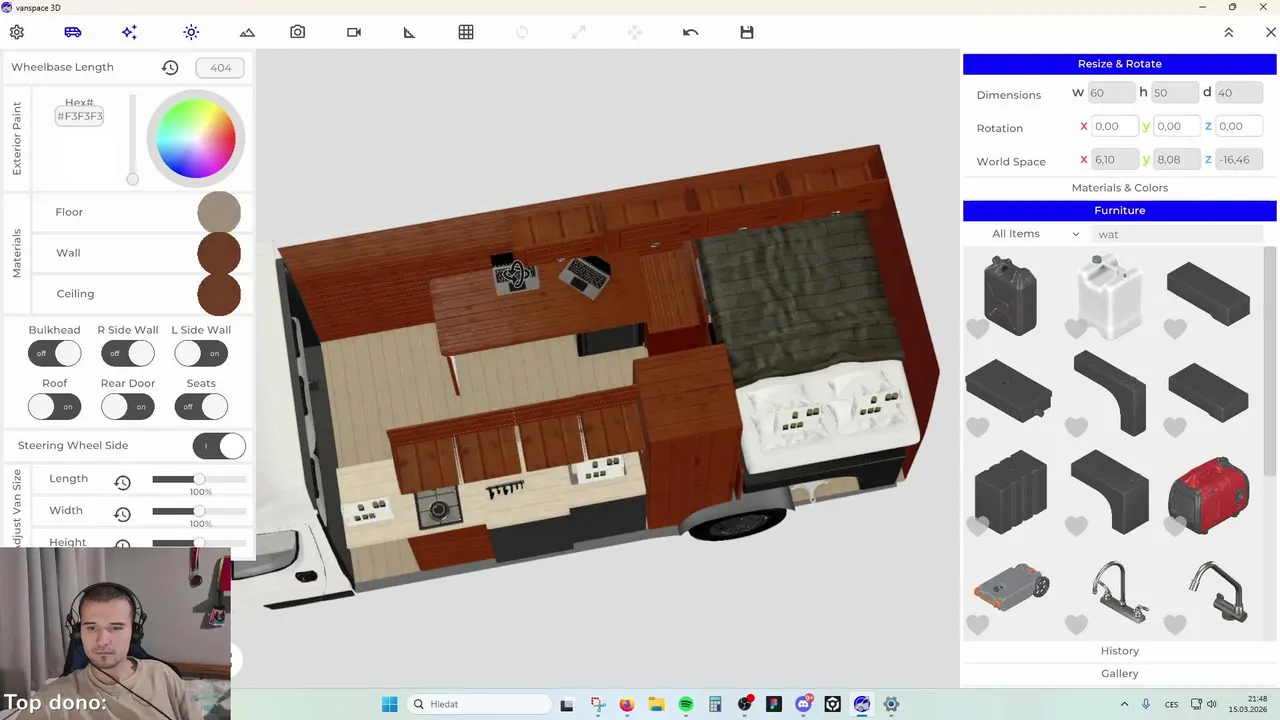Select the white water container thumbnail
Viewport: 1280px width, 720px height.
(1109, 297)
